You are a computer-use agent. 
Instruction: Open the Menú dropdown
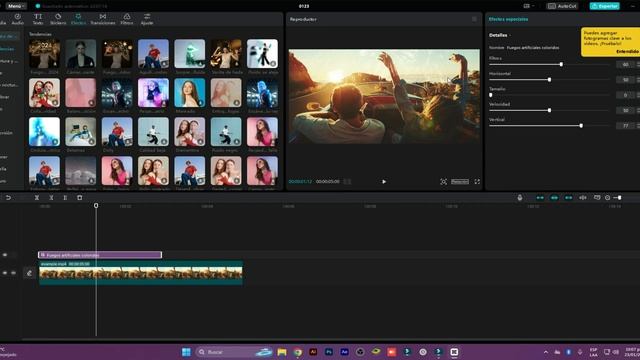(16, 6)
